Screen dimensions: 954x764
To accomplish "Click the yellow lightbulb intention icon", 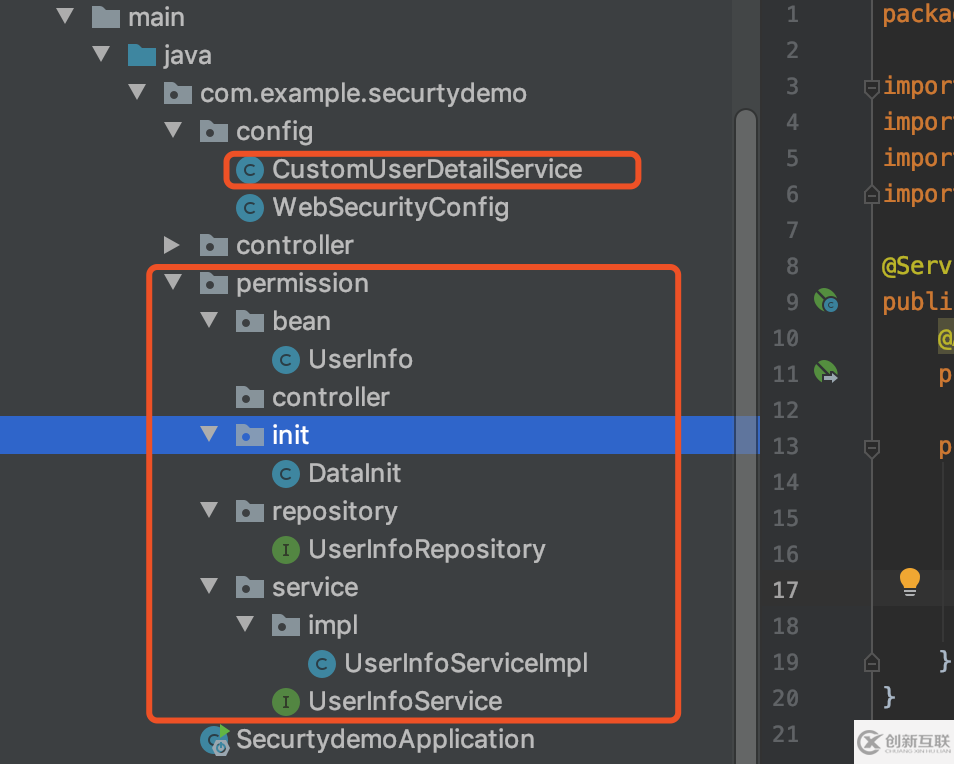I will pyautogui.click(x=909, y=581).
